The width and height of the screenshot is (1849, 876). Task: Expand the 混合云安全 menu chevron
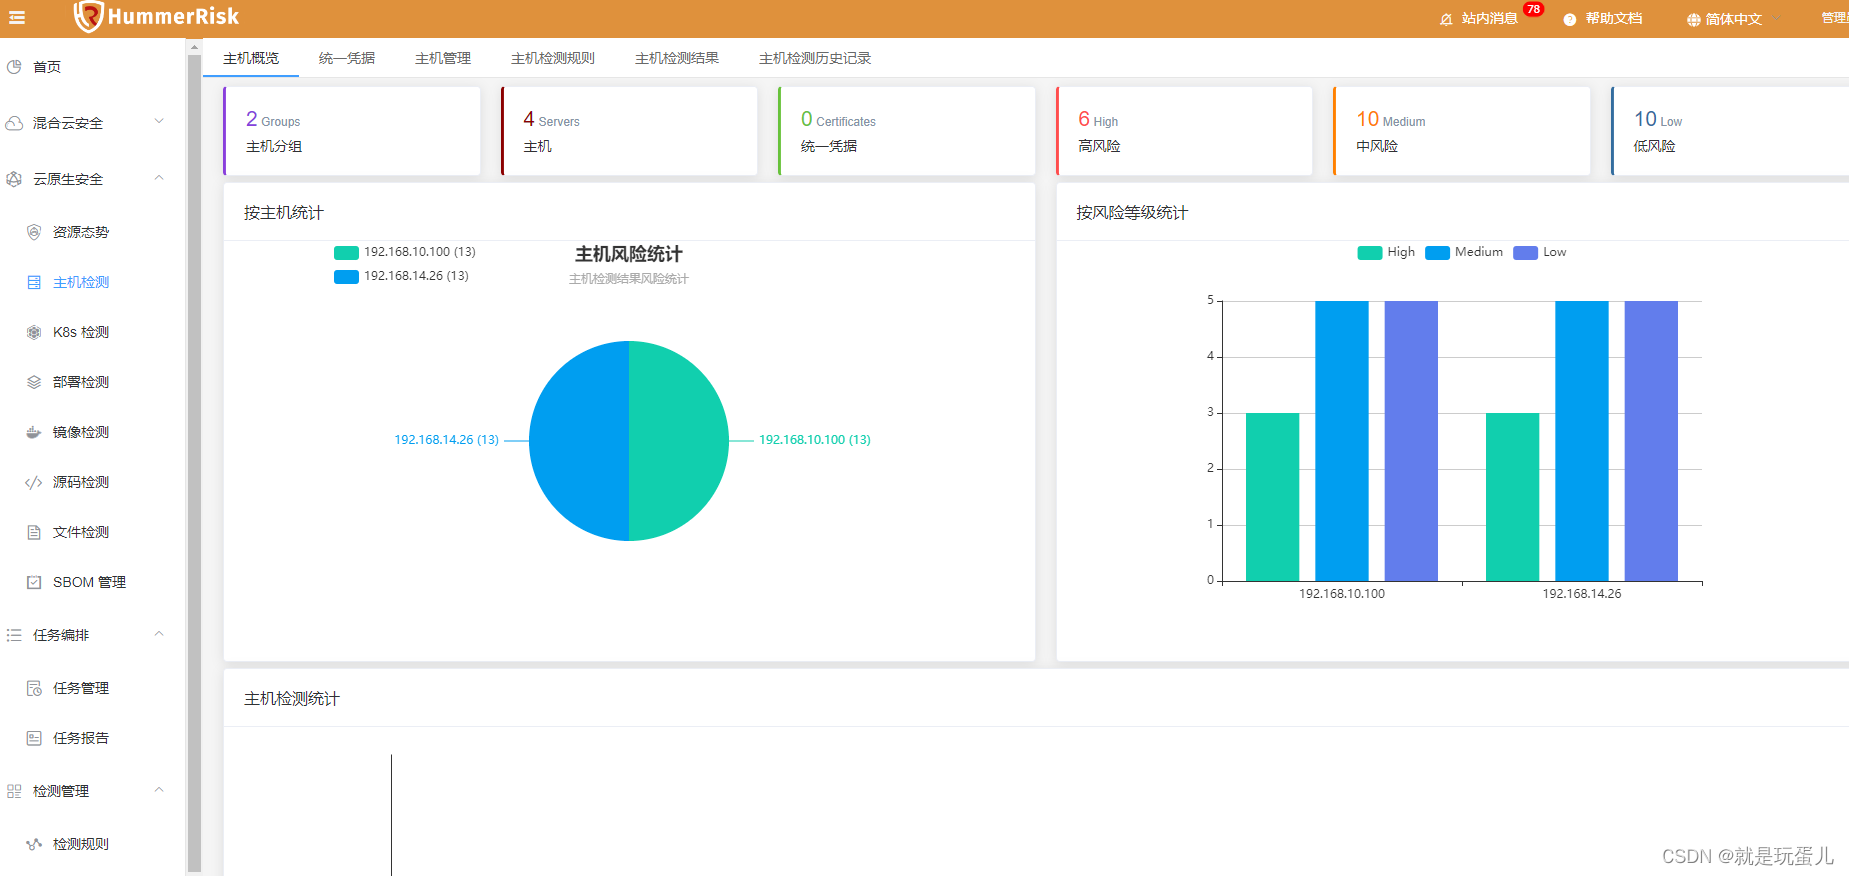click(159, 122)
